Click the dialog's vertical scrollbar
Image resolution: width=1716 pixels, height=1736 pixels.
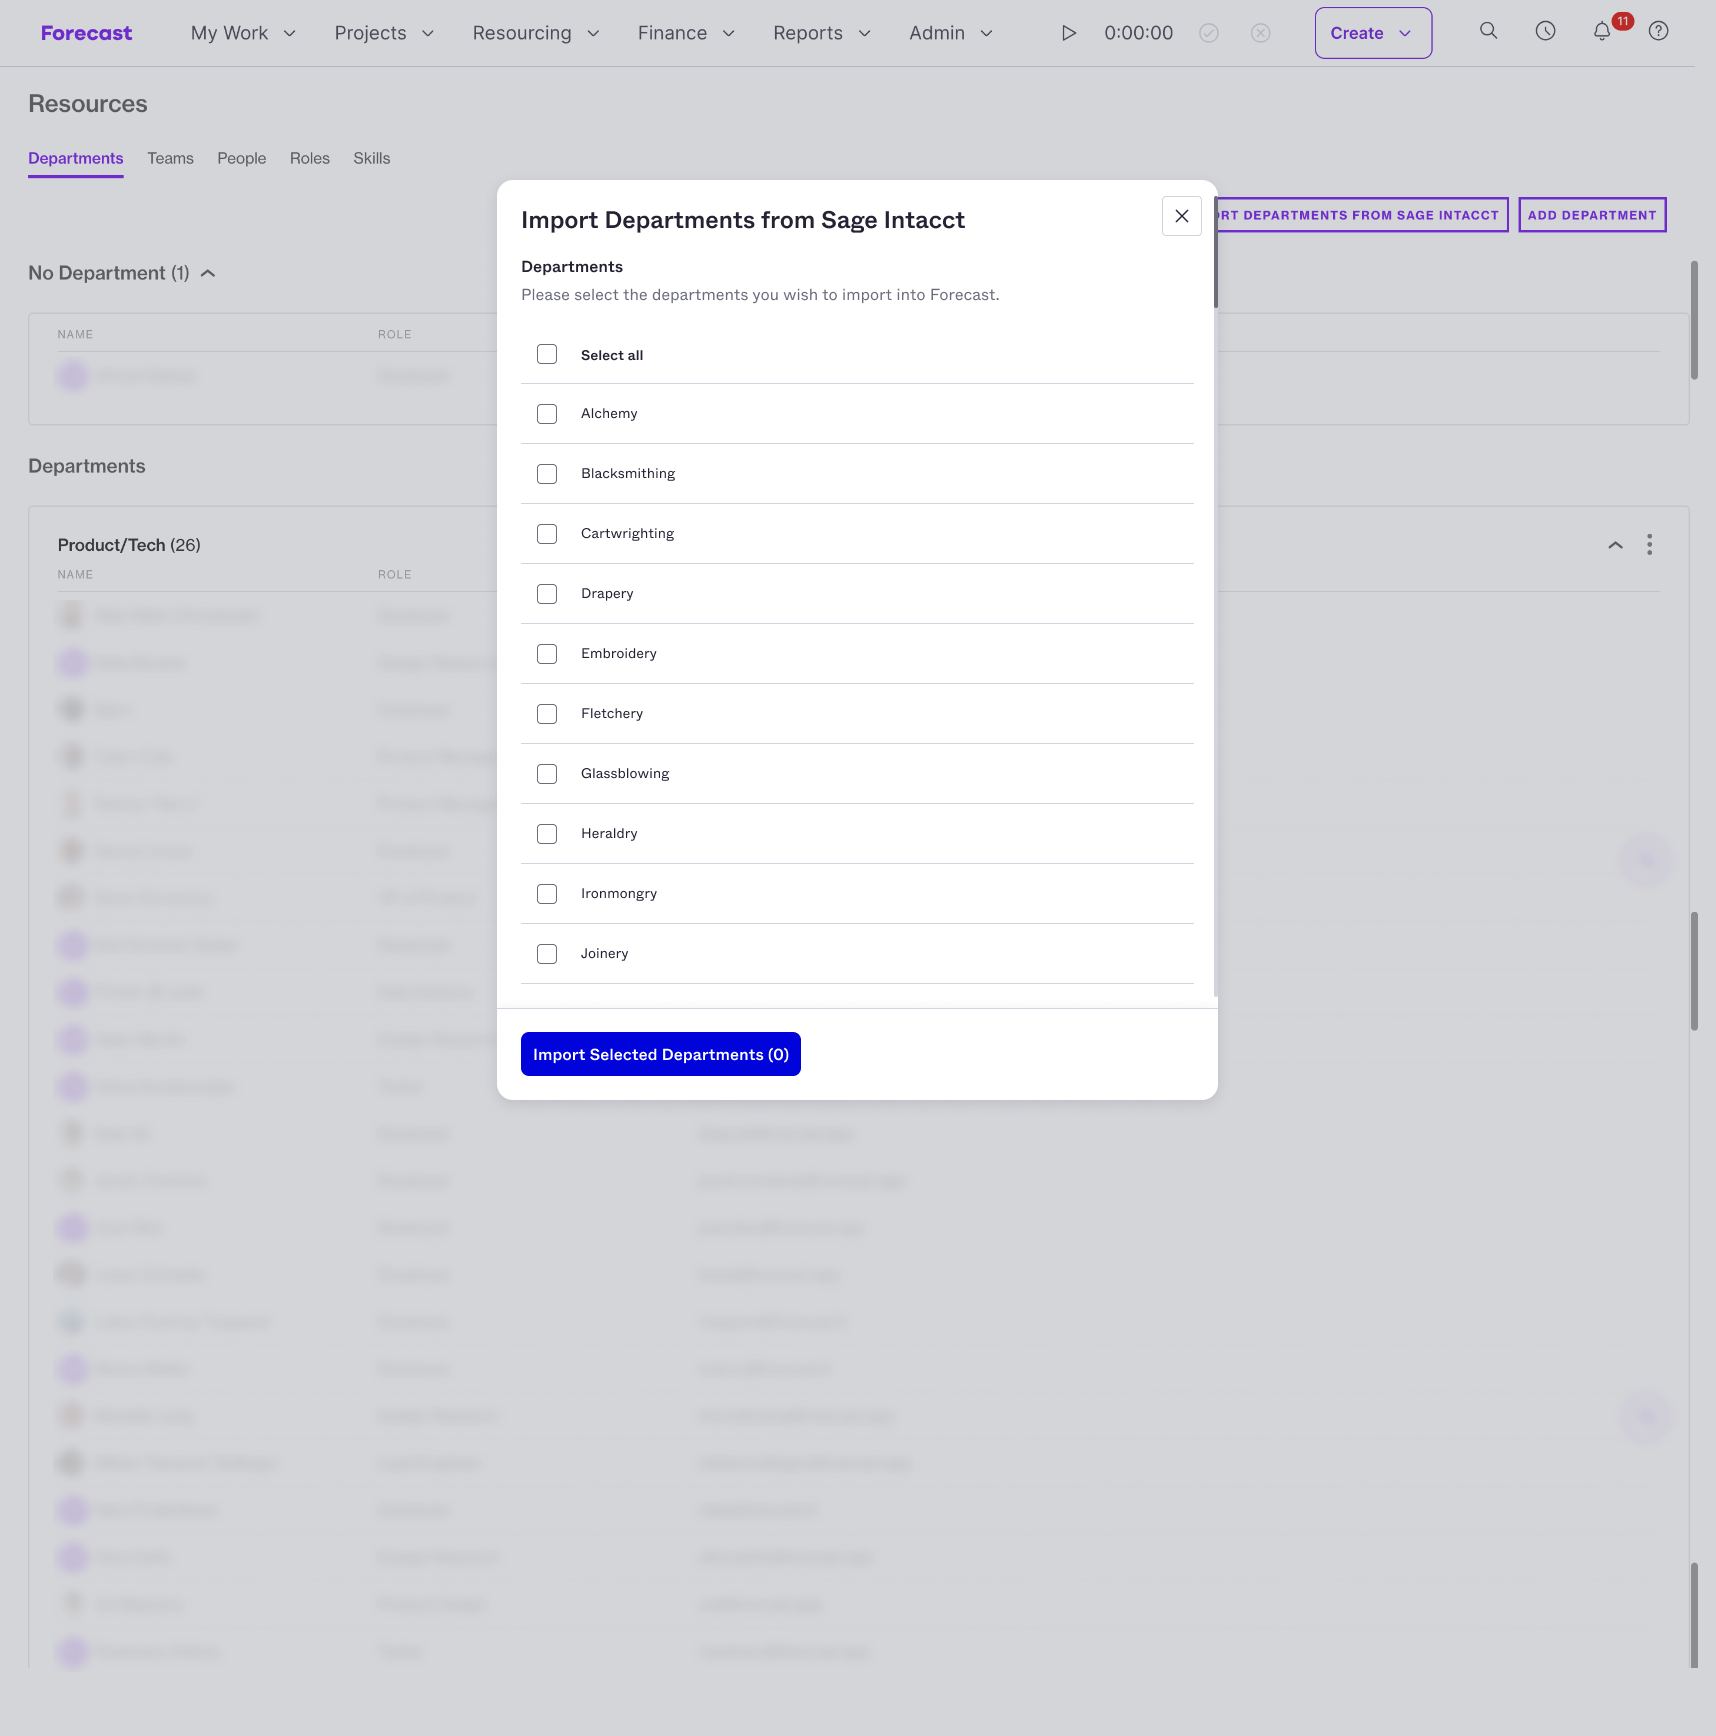[1215, 252]
